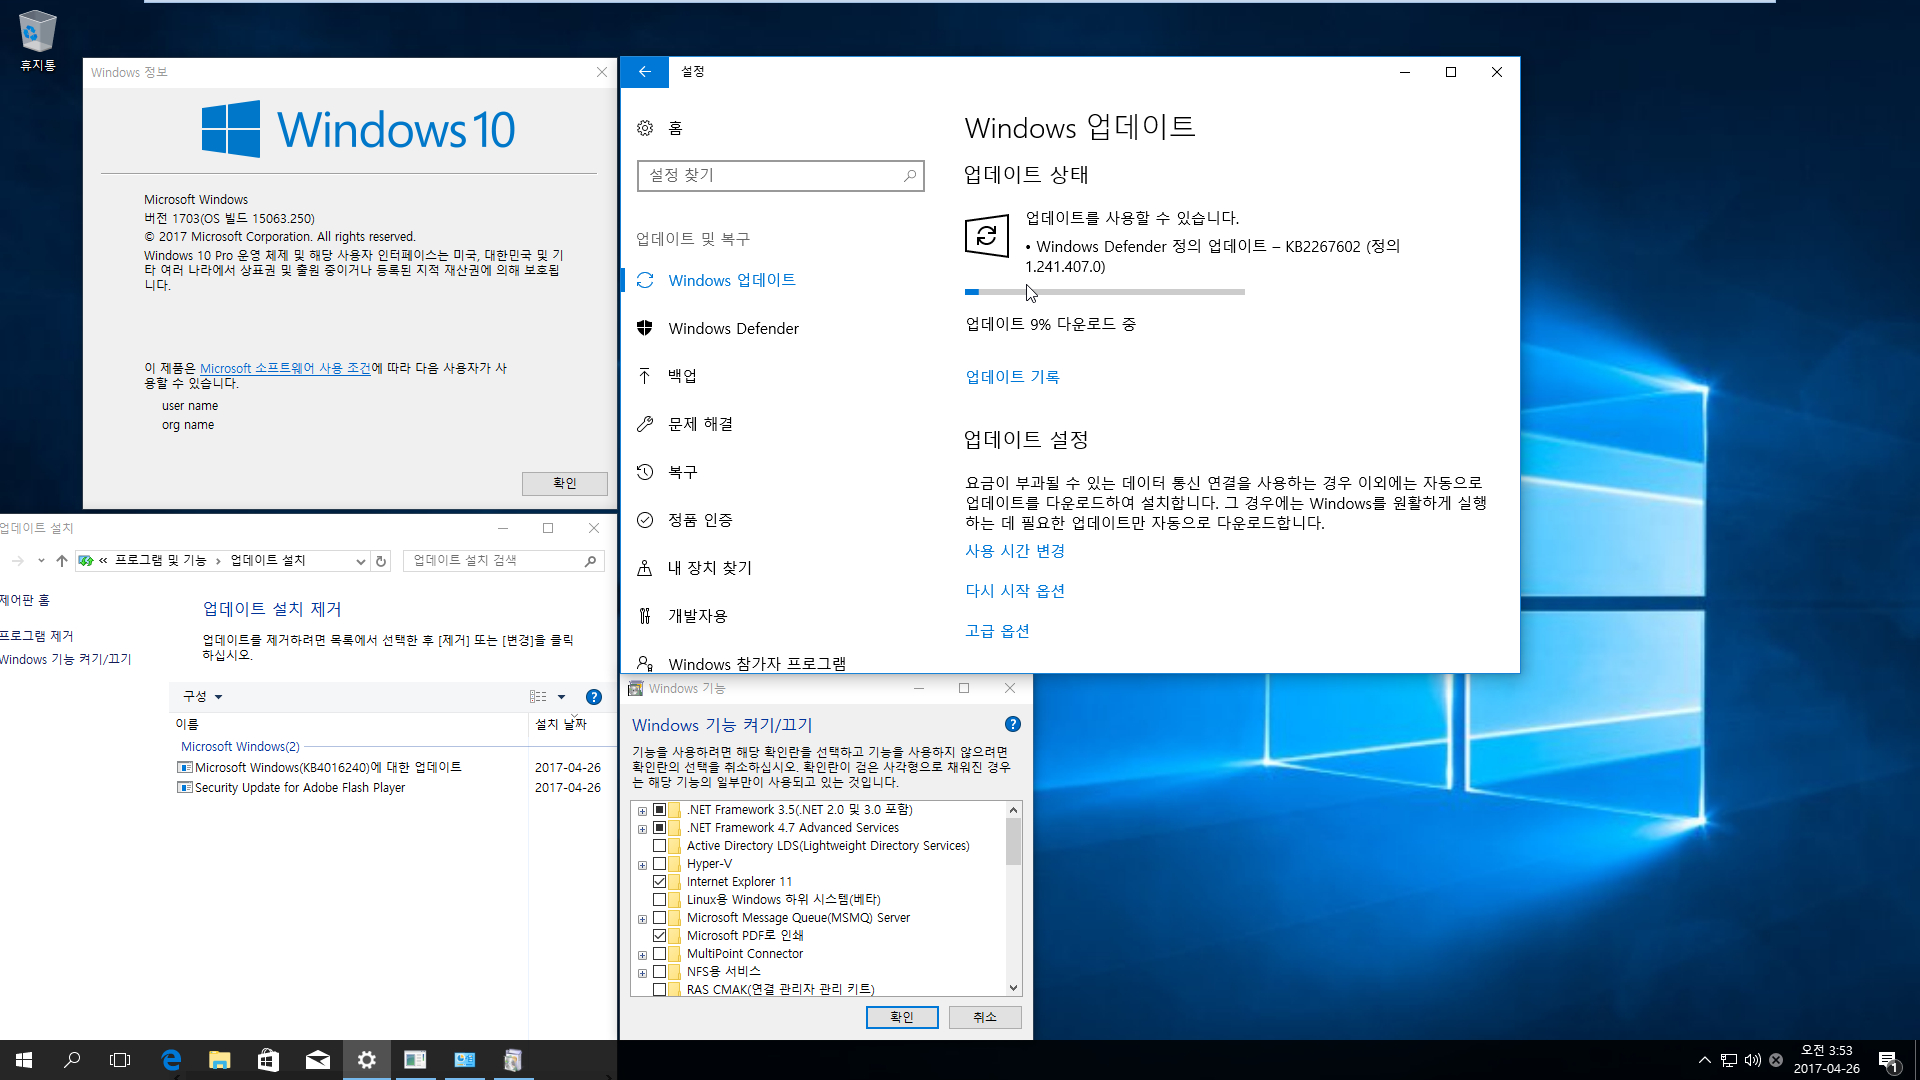
Task: Open the address bar history dropdown in updates window
Action: click(x=360, y=561)
